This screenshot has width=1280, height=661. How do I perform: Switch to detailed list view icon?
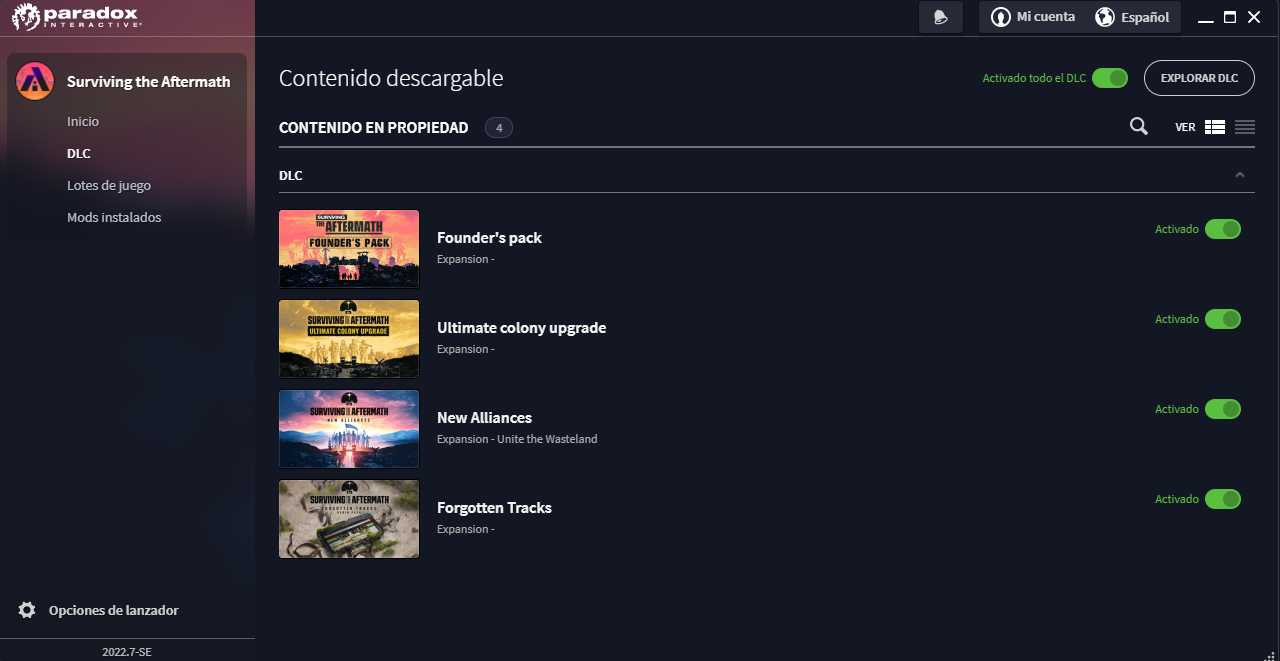[1214, 127]
